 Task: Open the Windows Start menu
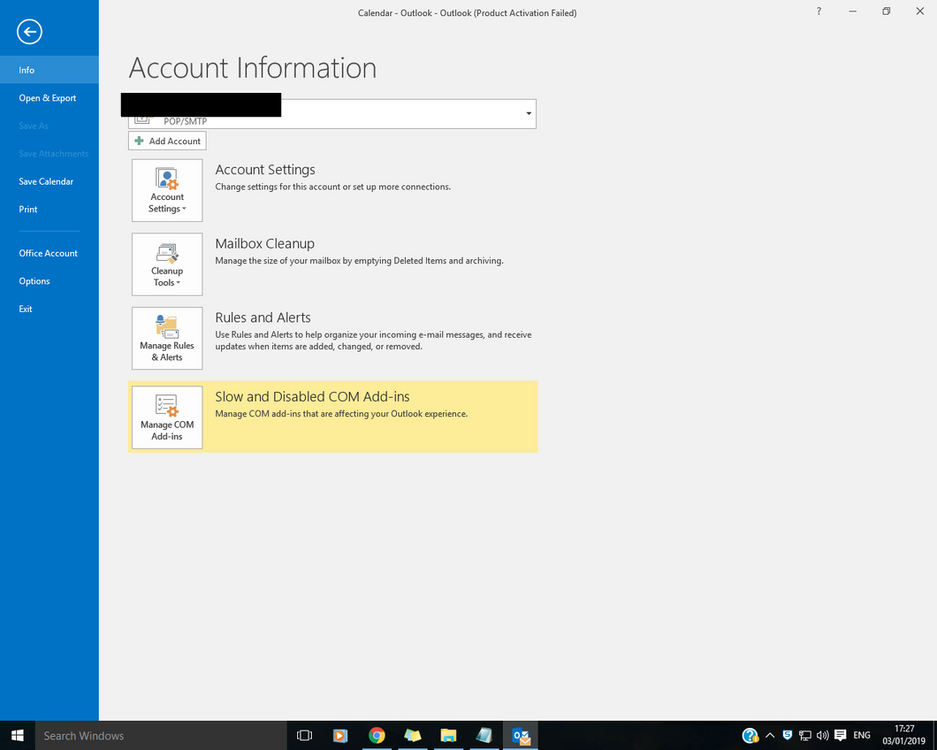pos(17,736)
